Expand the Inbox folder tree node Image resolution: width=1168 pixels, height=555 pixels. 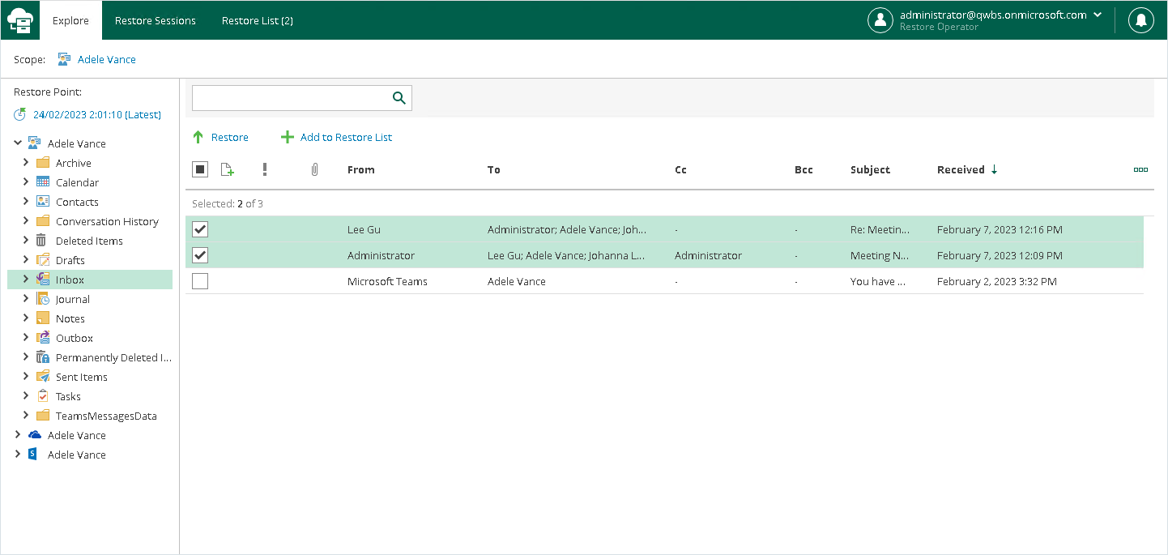point(26,280)
